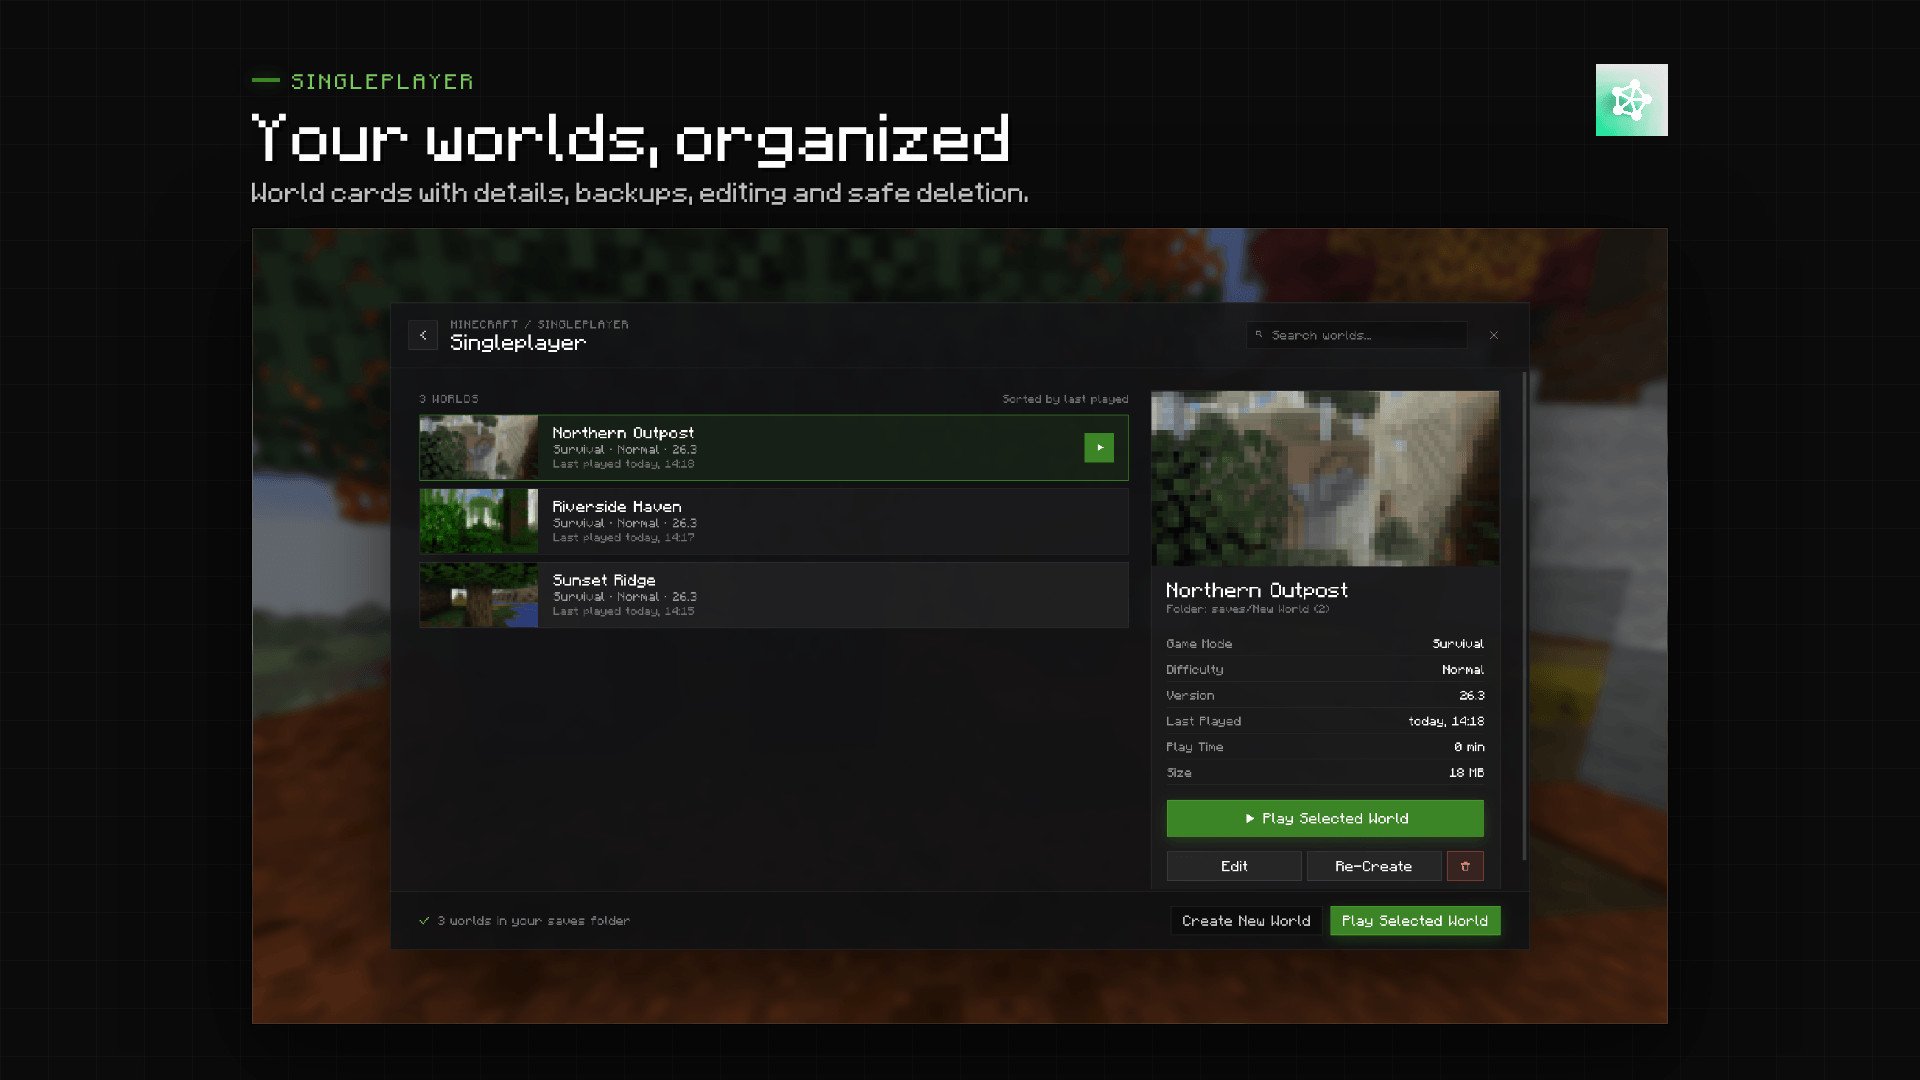Click the mod logo icon at top right
This screenshot has width=1920, height=1080.
(x=1632, y=100)
